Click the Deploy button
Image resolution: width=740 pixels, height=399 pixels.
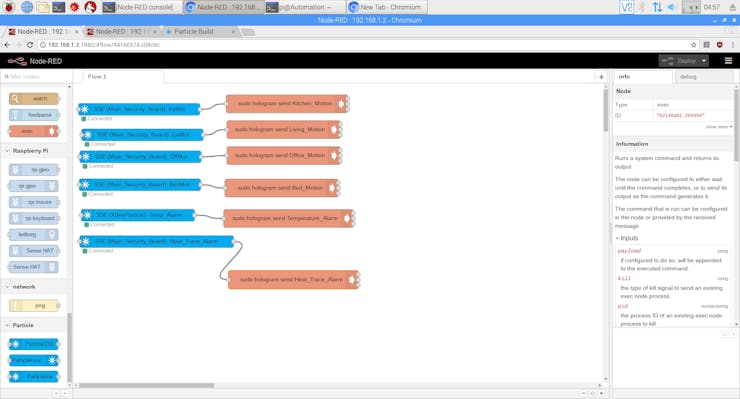click(x=680, y=61)
